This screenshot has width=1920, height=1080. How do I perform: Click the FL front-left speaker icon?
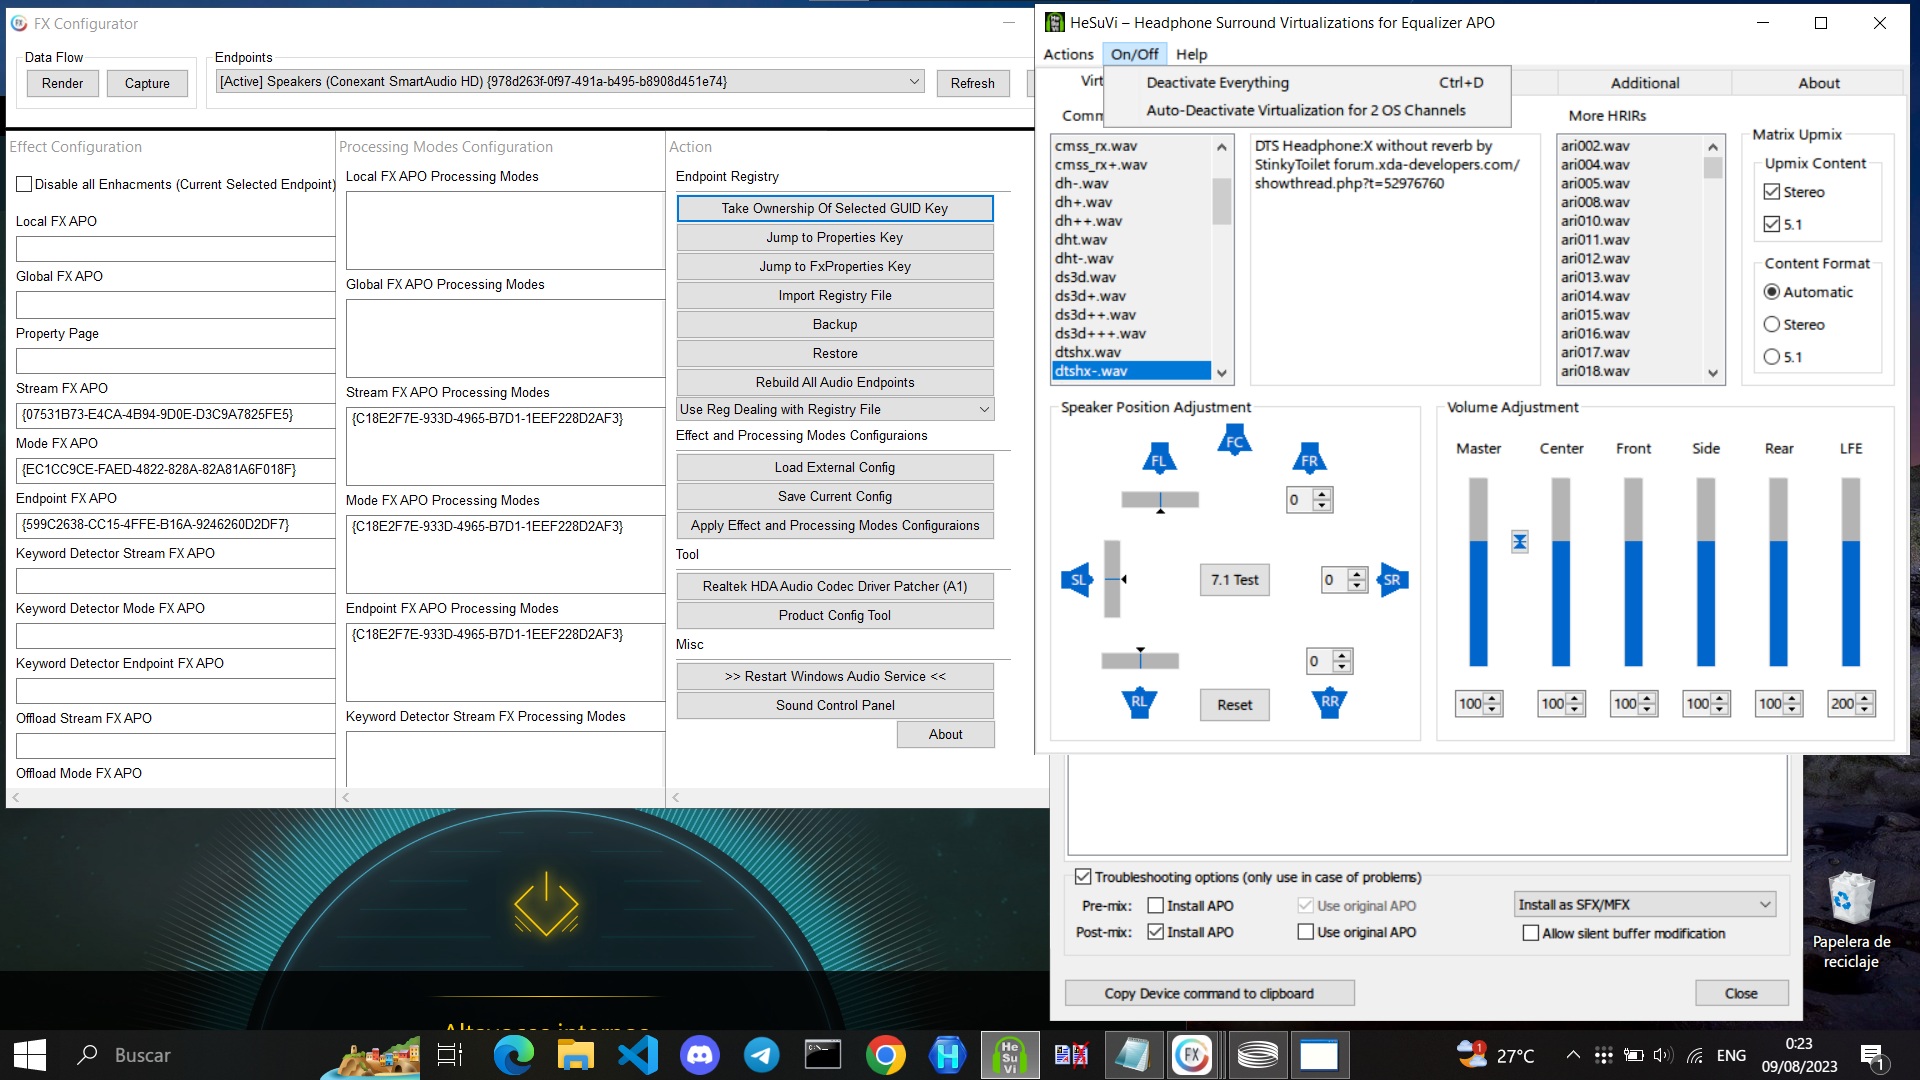1159,459
